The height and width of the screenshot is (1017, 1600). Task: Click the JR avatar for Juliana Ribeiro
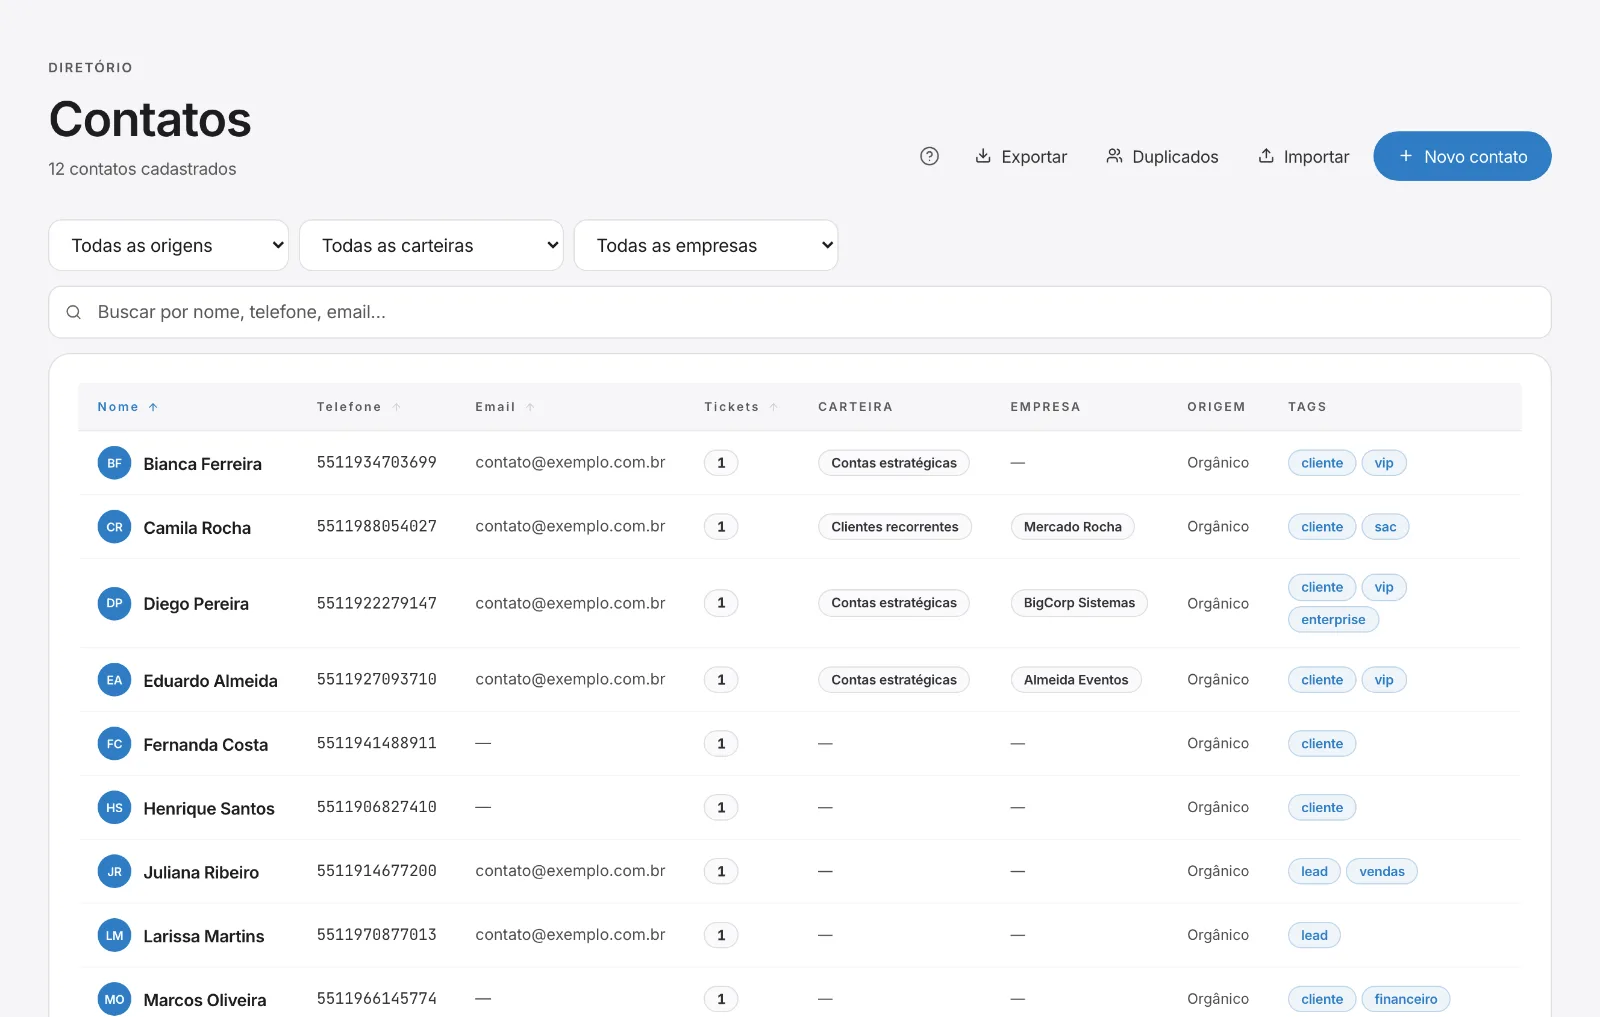click(x=114, y=872)
